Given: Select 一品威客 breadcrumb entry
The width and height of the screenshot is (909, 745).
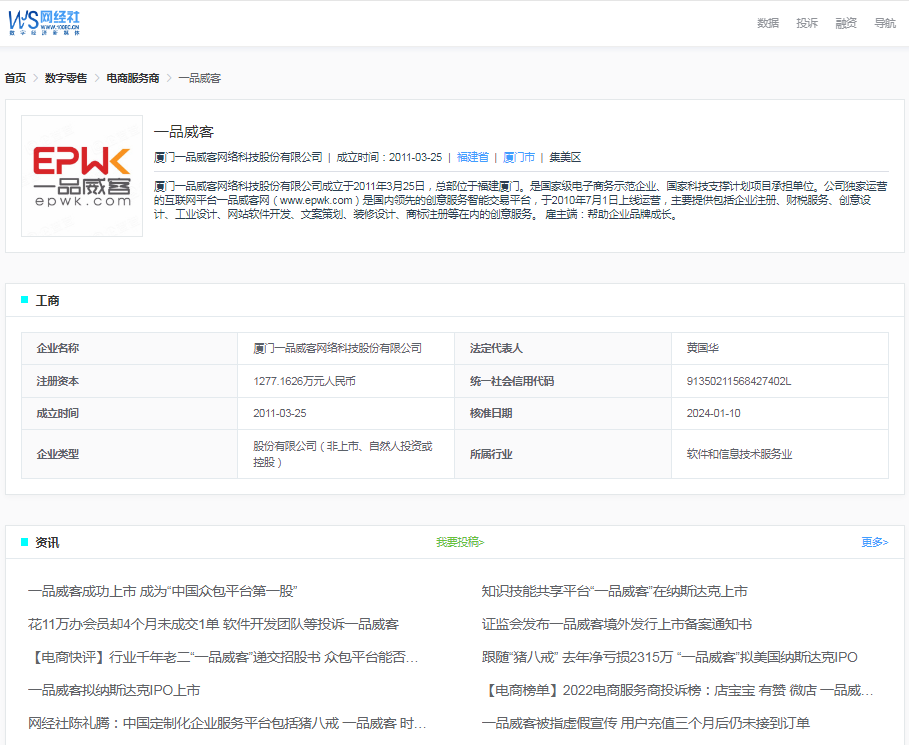Looking at the screenshot, I should click(199, 78).
